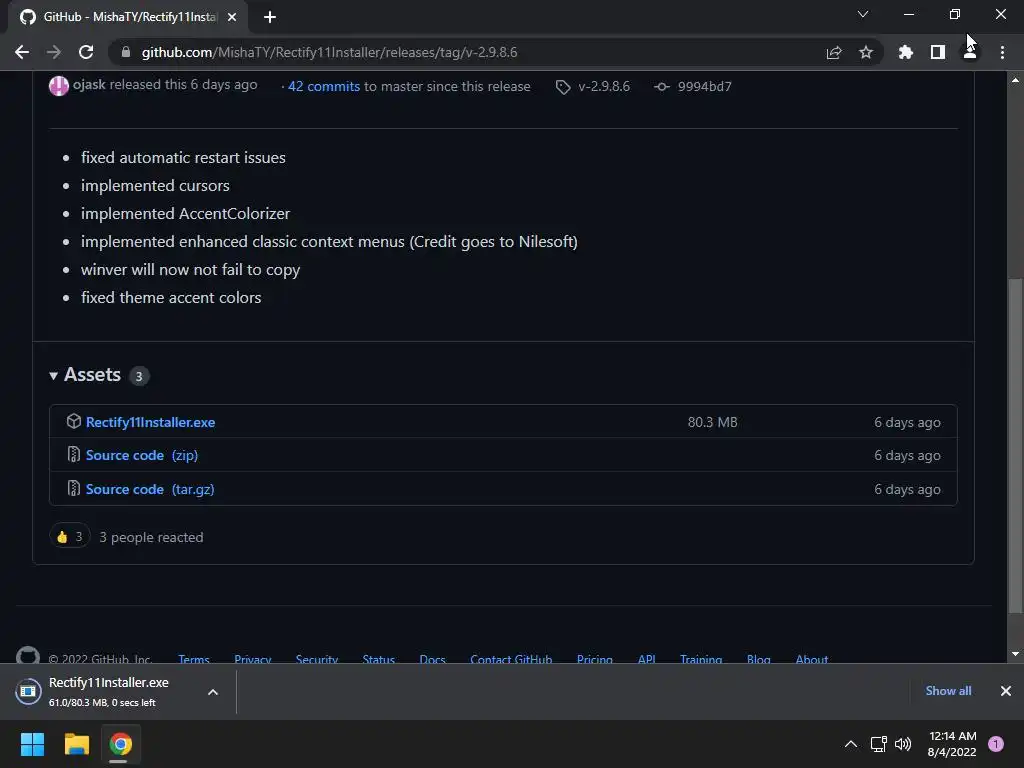
Task: Click the page vertical scrollbar thumb
Action: (1015, 445)
